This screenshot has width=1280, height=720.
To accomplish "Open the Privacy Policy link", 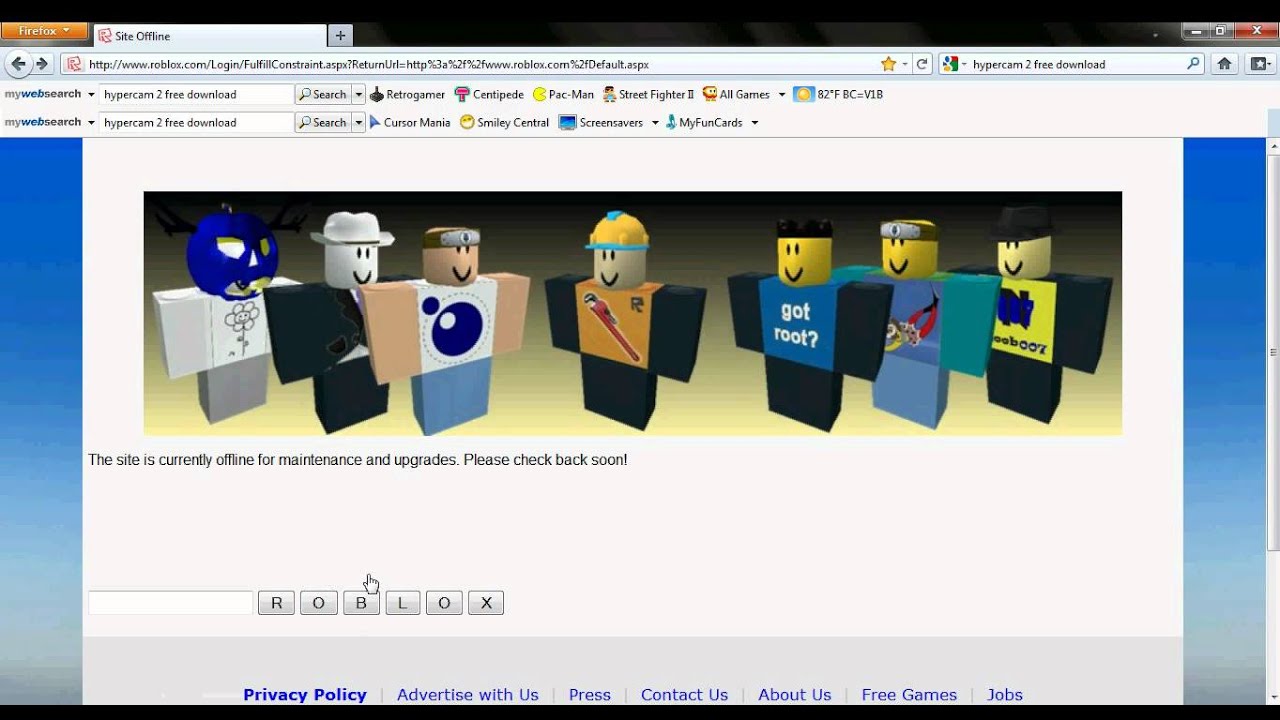I will click(305, 694).
